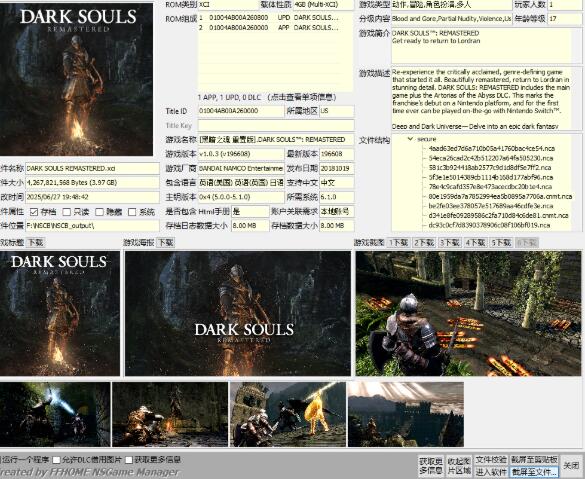Viewport: 585px width, 479px height.
Task: Tick the 获取更多信息 checkbox at bottom
Action: 129,460
